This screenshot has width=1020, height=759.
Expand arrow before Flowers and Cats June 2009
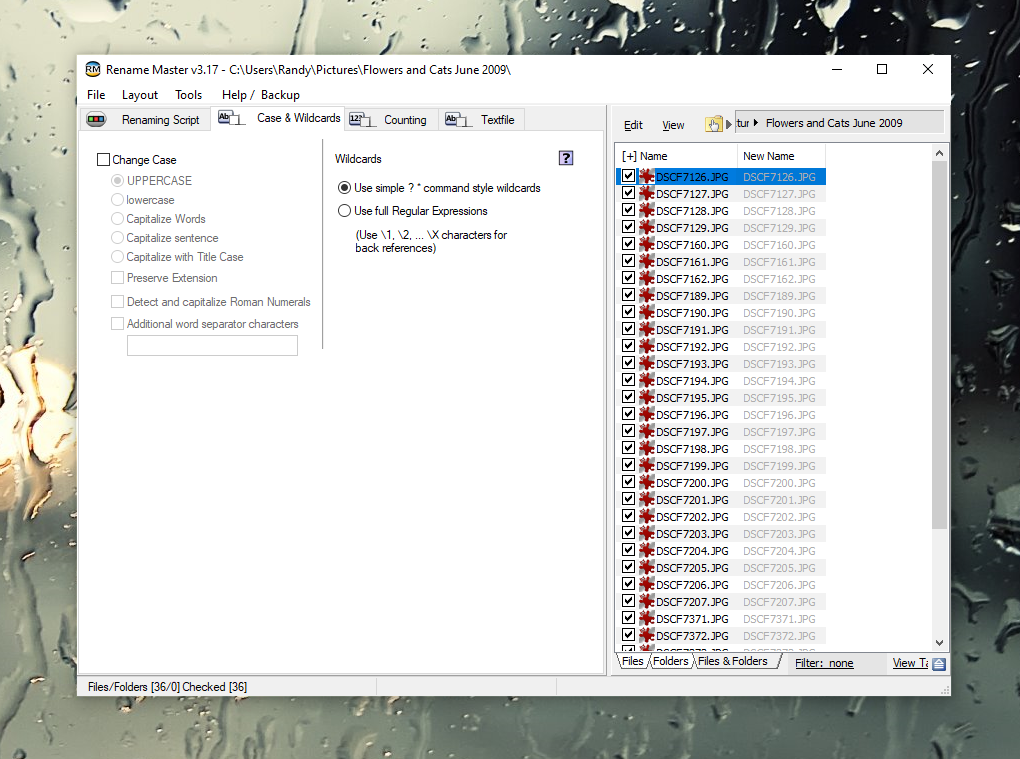click(x=756, y=123)
